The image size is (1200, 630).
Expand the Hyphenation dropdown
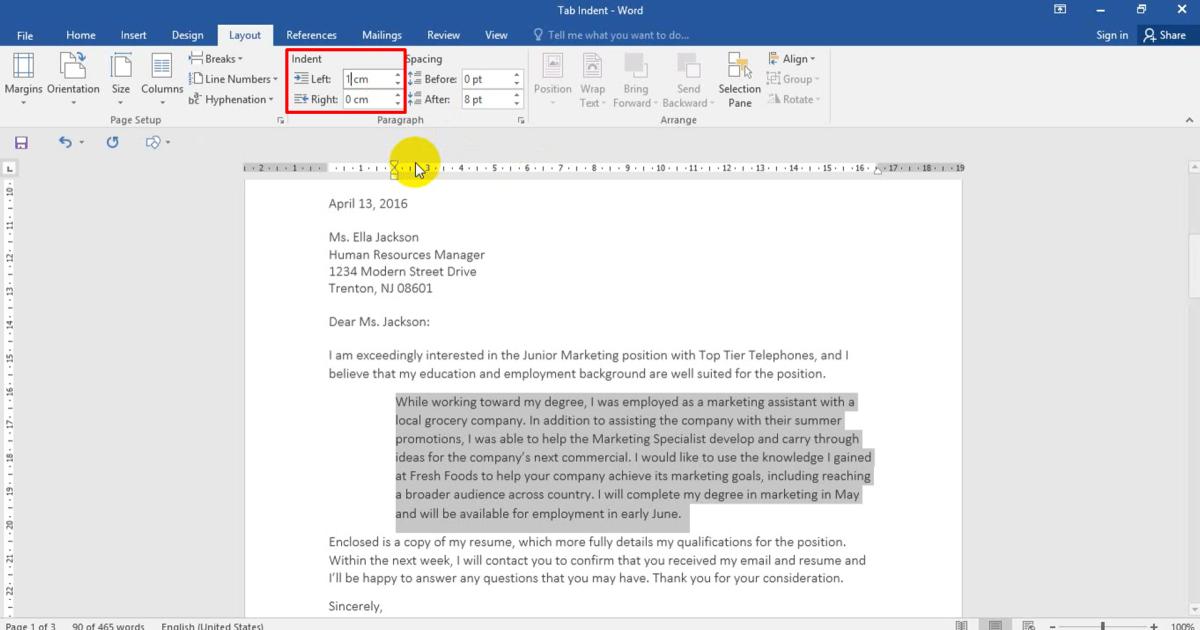pyautogui.click(x=232, y=99)
